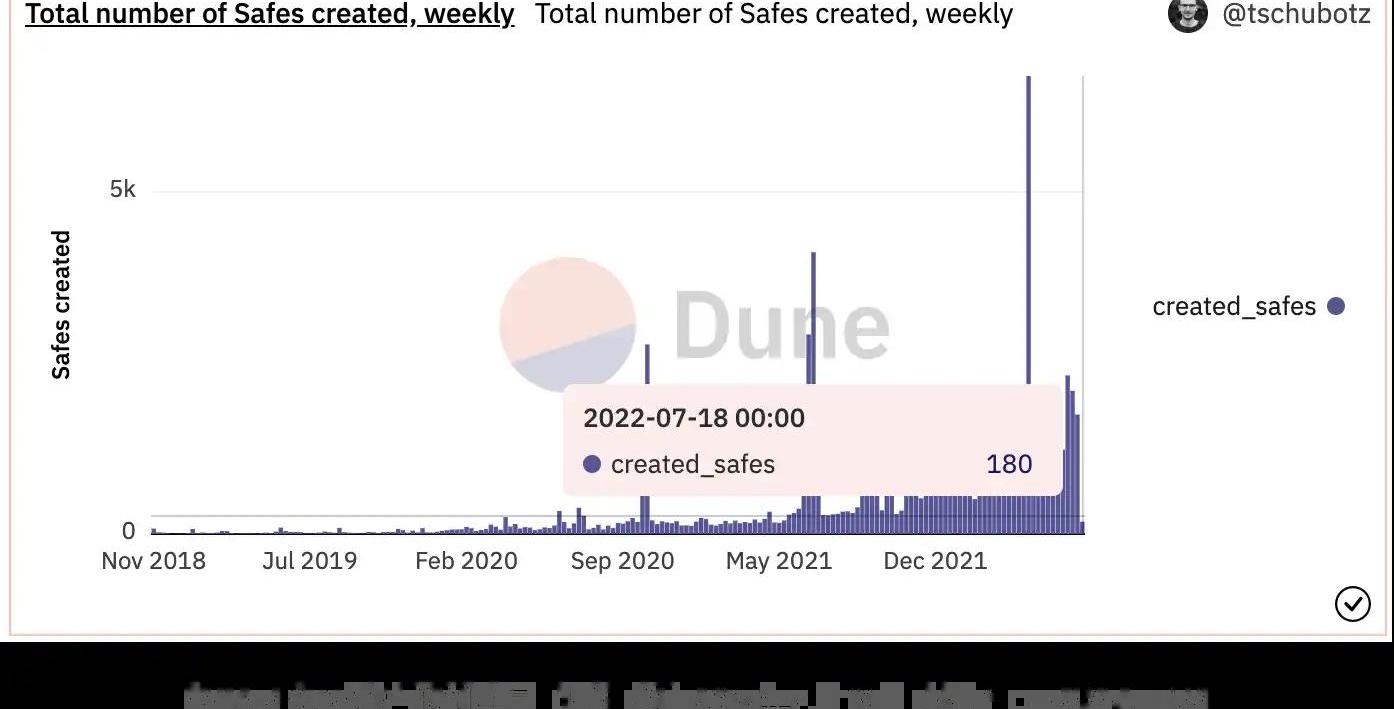Click the Nov 2018 x-axis label
Viewport: 1394px width, 709px height.
coord(153,561)
